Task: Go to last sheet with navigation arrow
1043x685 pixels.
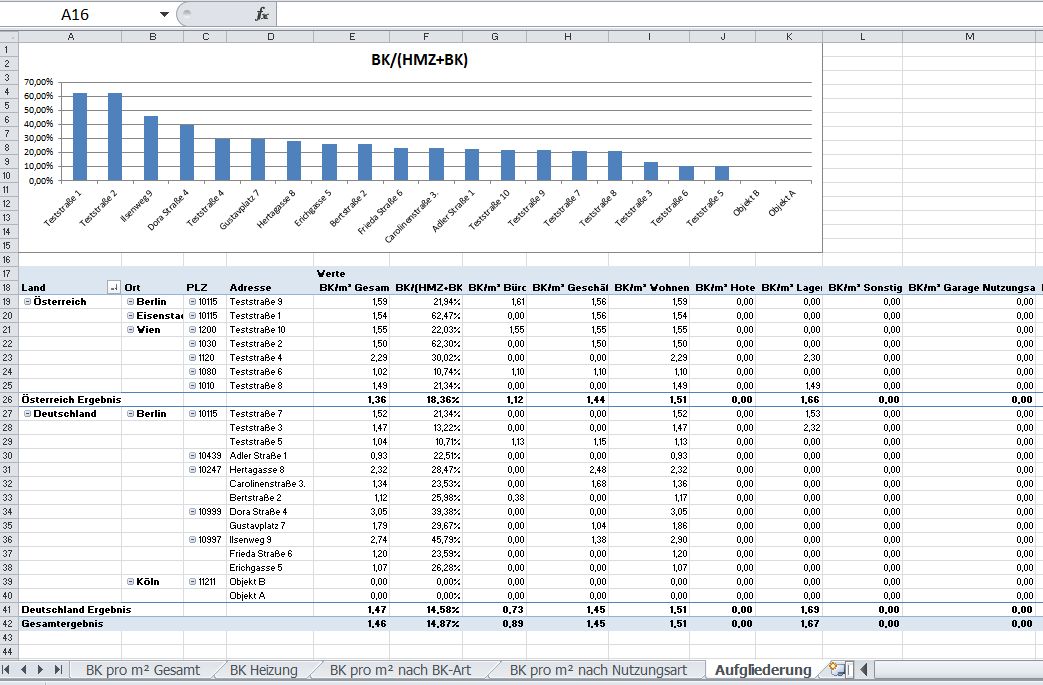Action: pos(58,669)
